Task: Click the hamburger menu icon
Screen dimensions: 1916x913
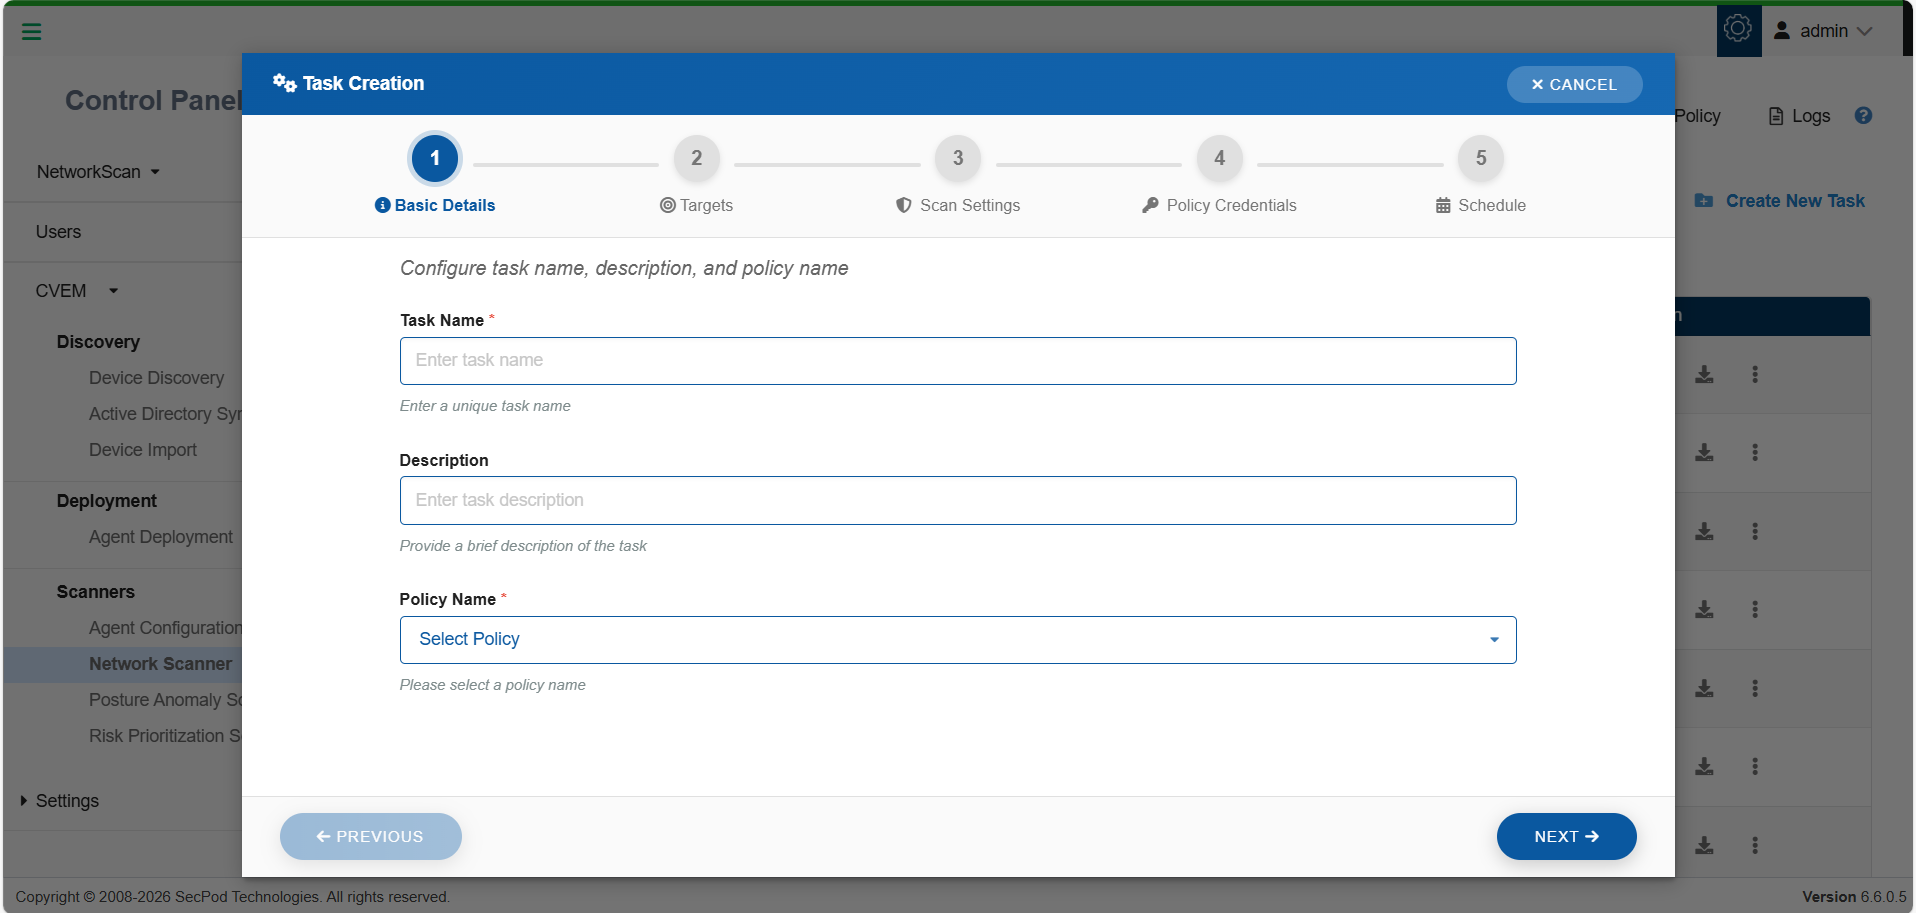Action: coord(31,32)
